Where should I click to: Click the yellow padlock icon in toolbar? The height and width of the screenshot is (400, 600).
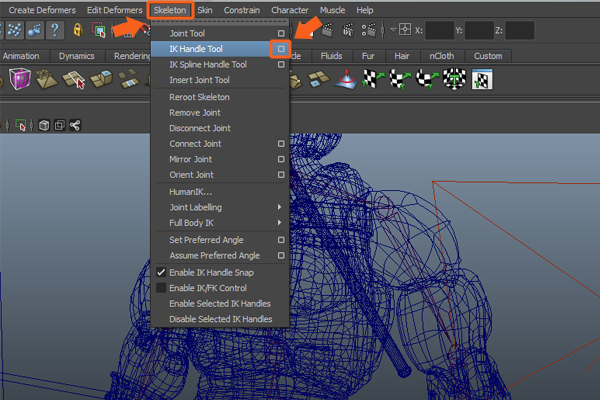[77, 31]
